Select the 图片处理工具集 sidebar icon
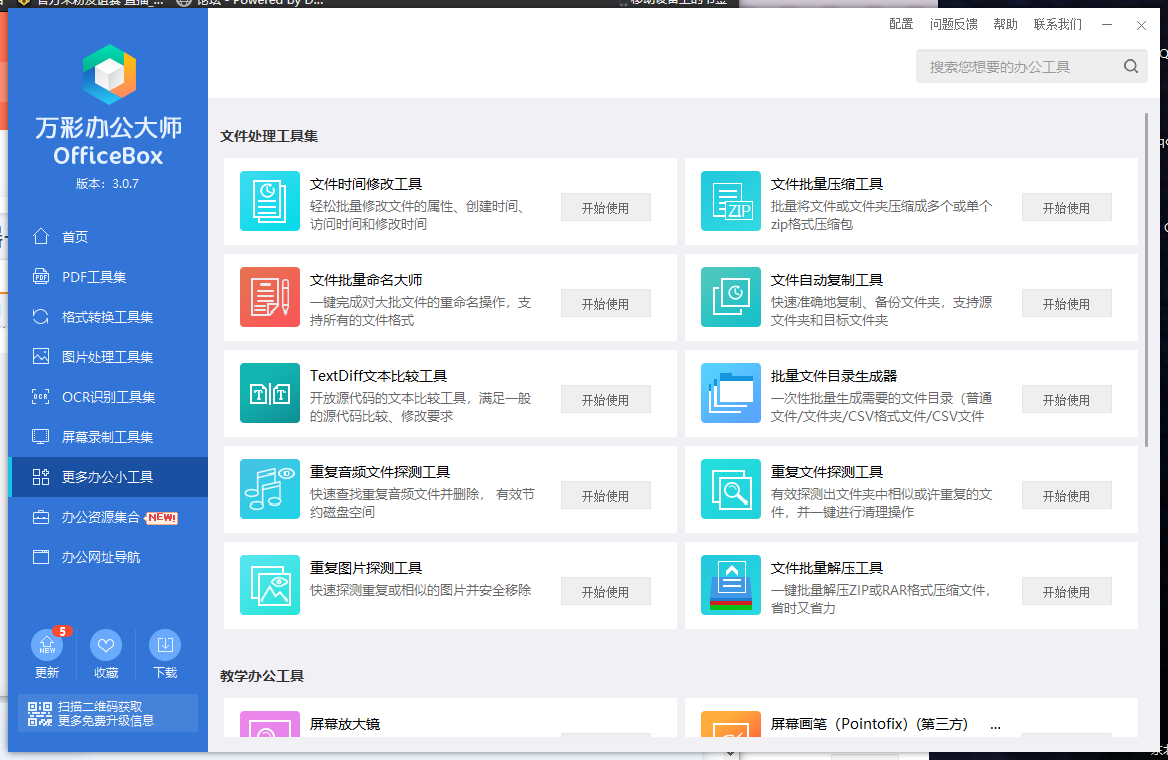 click(x=41, y=356)
